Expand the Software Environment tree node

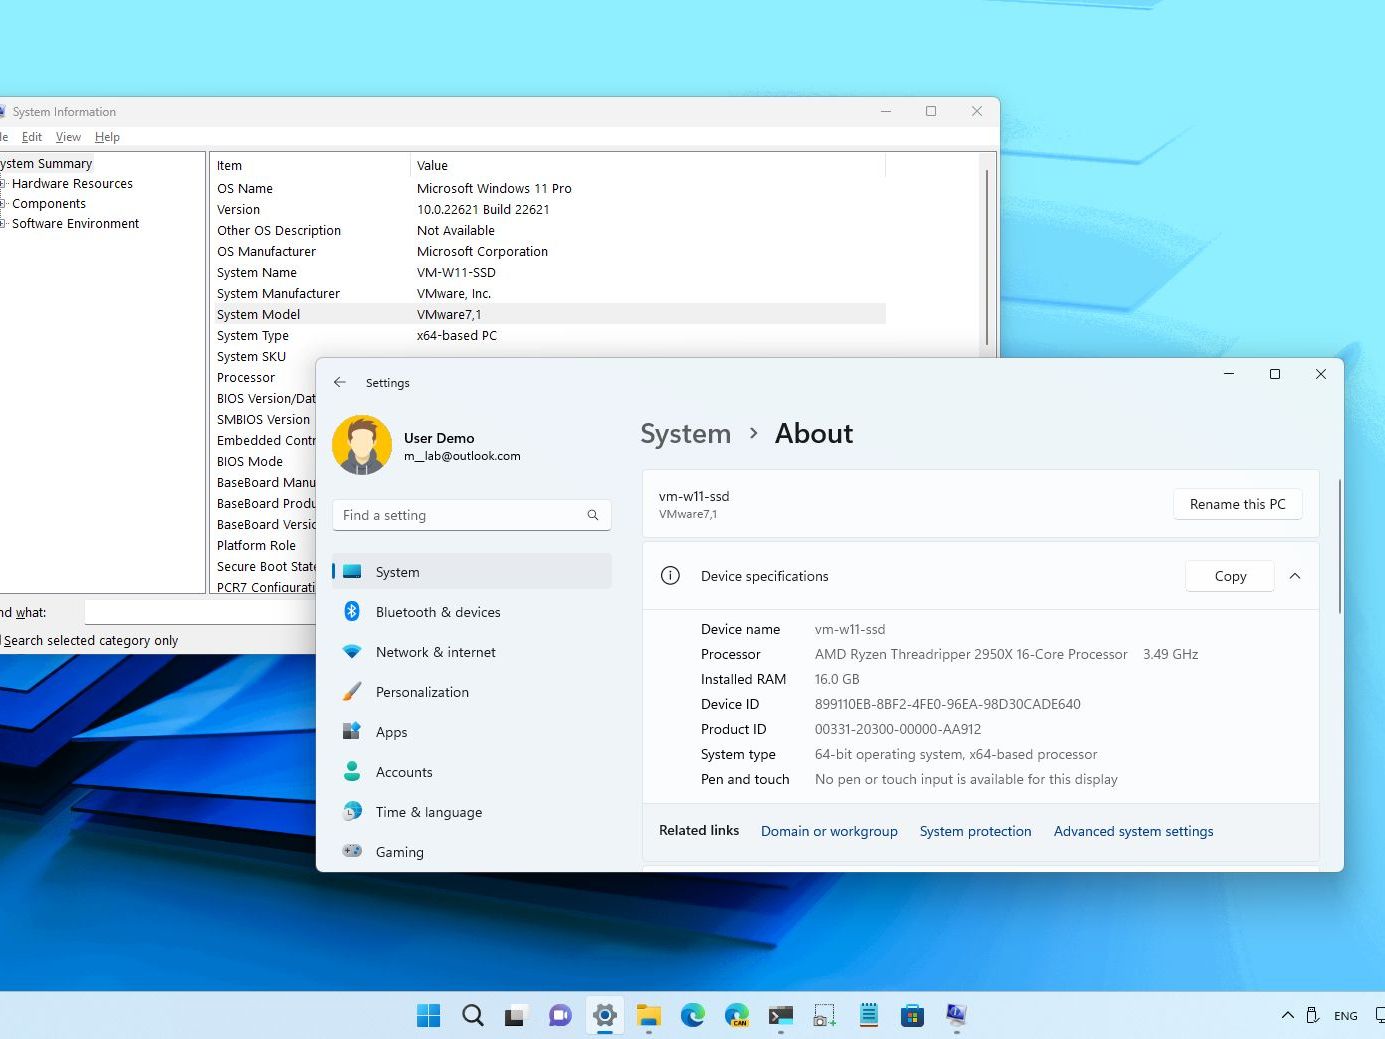(3, 224)
